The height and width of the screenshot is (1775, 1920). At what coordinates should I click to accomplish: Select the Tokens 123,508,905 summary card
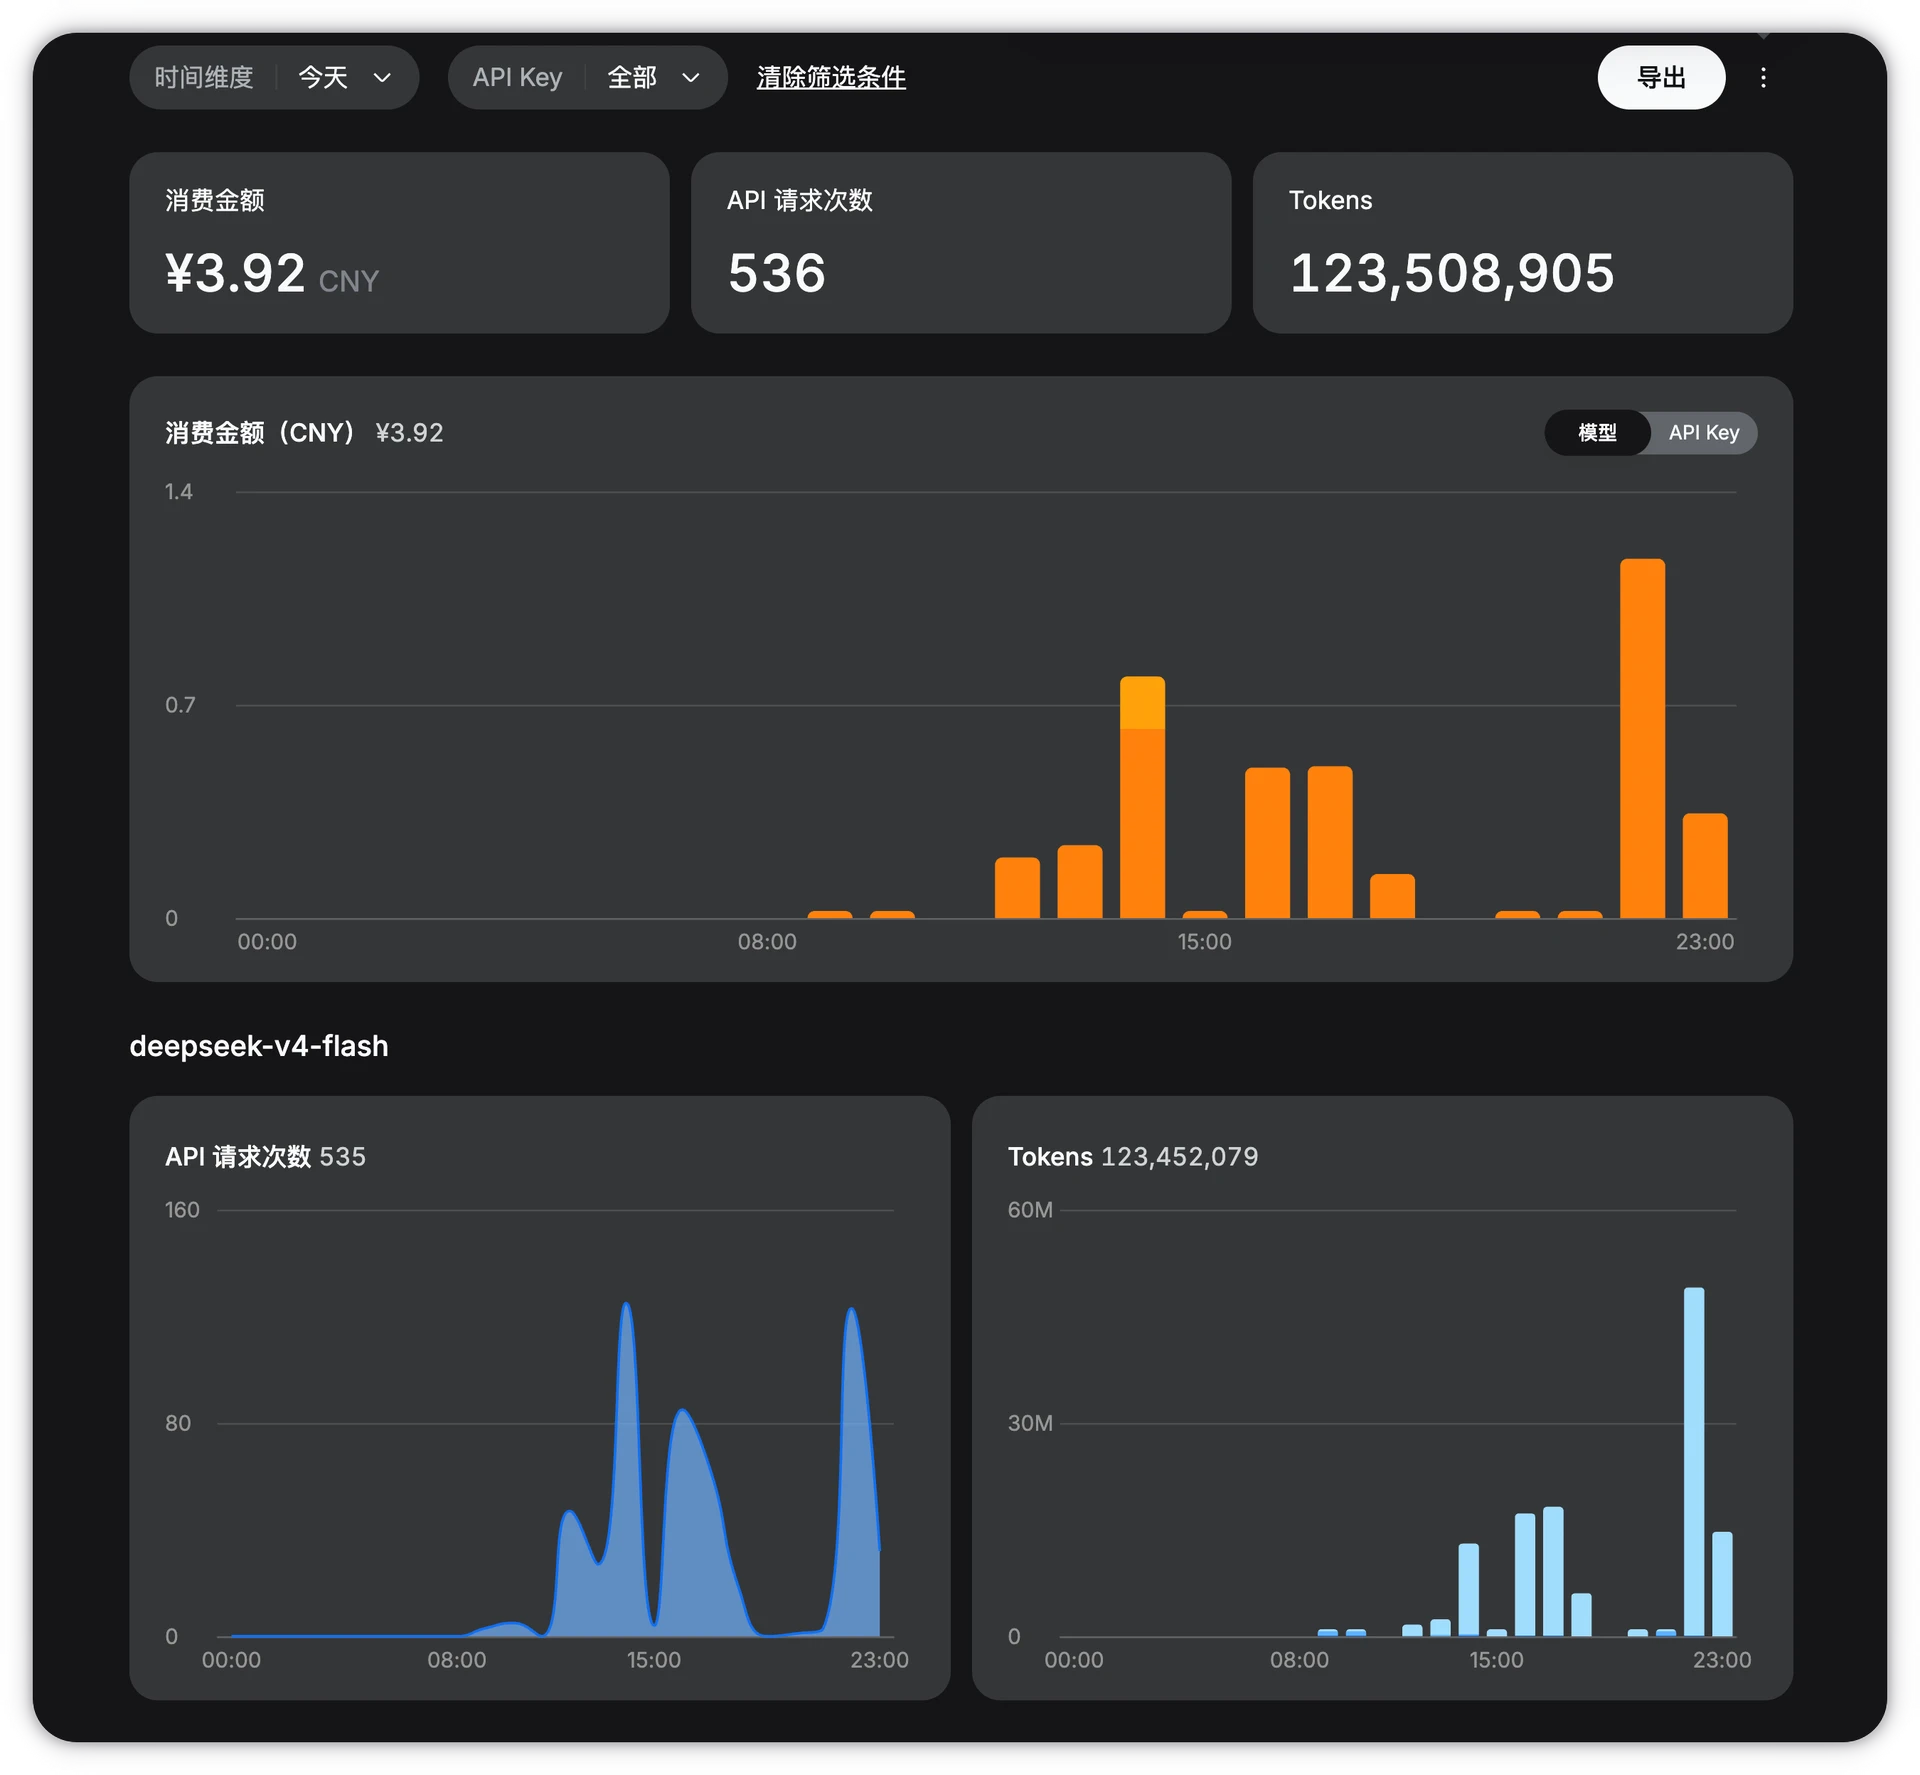click(1522, 242)
